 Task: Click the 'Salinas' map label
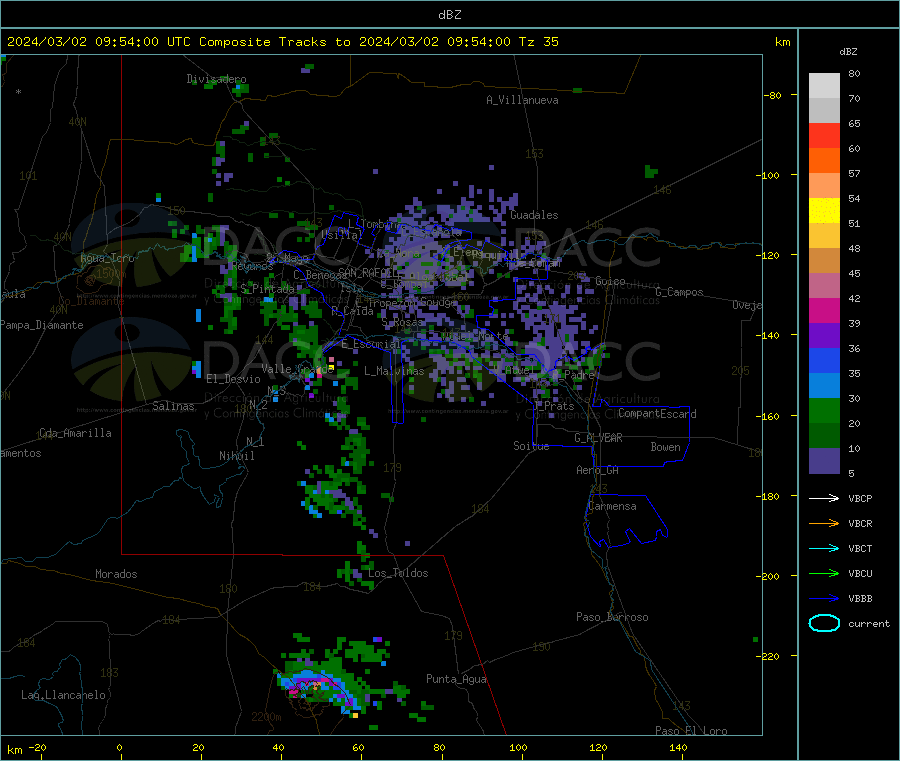tap(173, 406)
